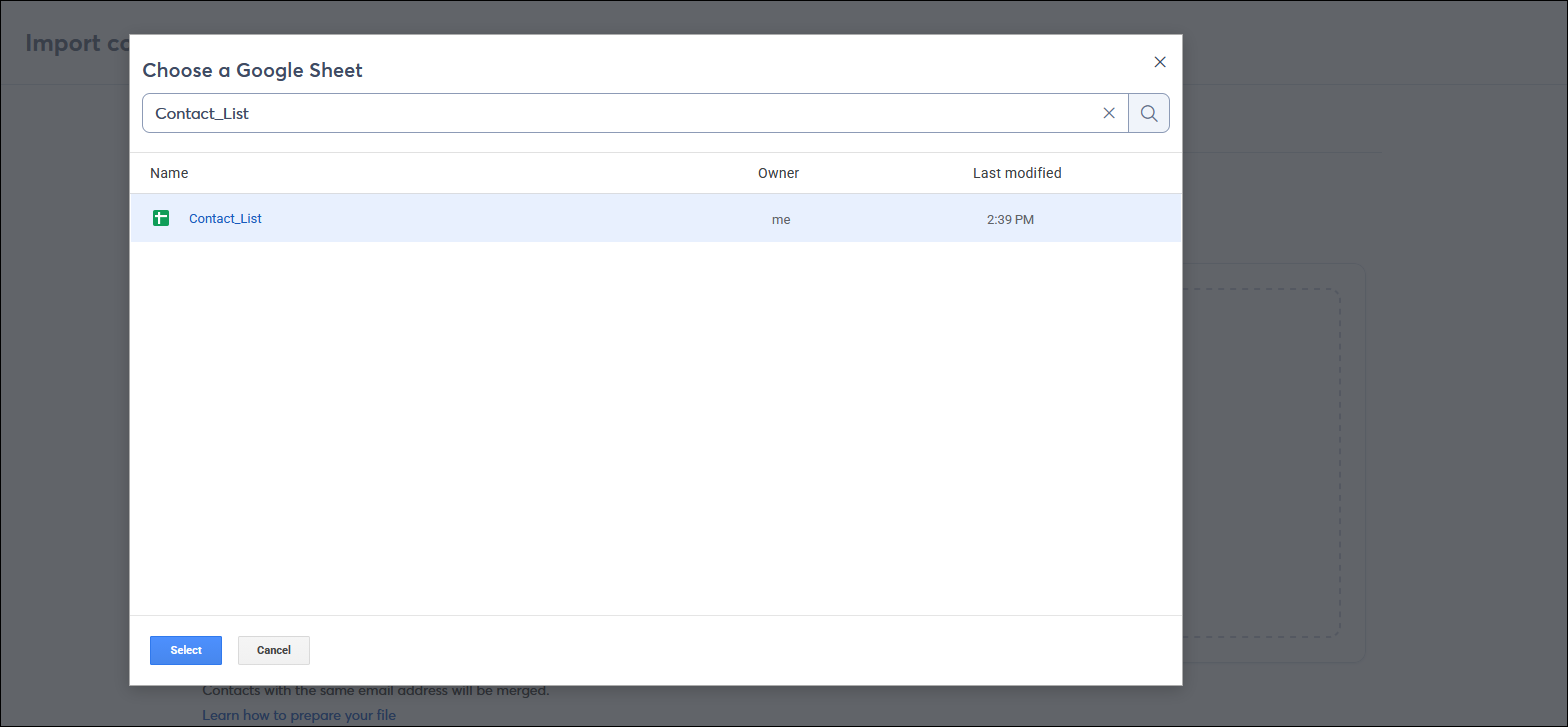Click the owner value "me"
Image resolution: width=1568 pixels, height=727 pixels.
781,219
